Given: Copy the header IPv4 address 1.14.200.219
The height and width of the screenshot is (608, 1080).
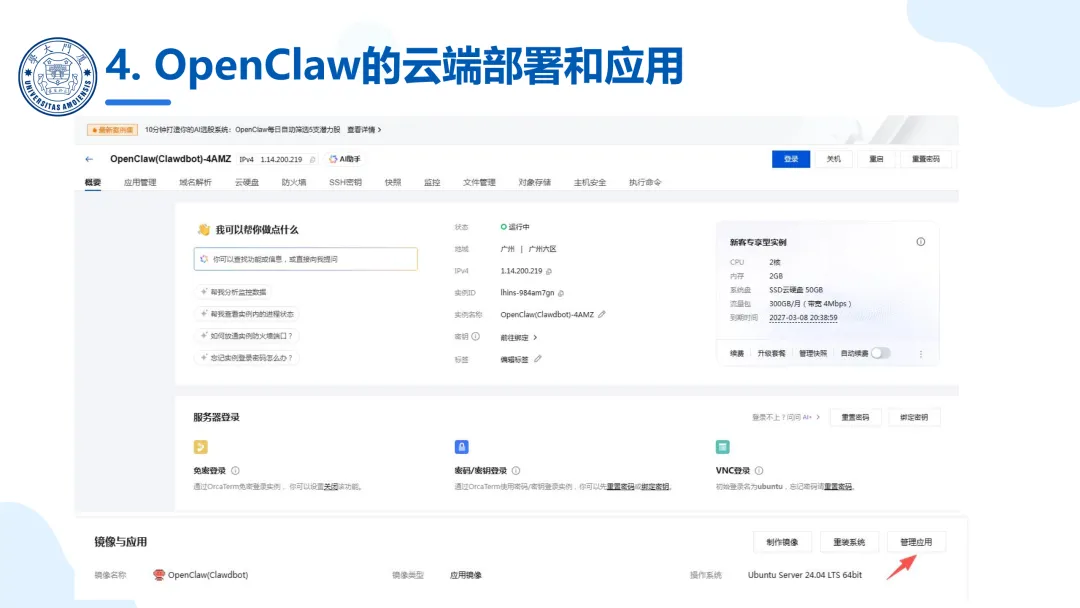Looking at the screenshot, I should [313, 160].
